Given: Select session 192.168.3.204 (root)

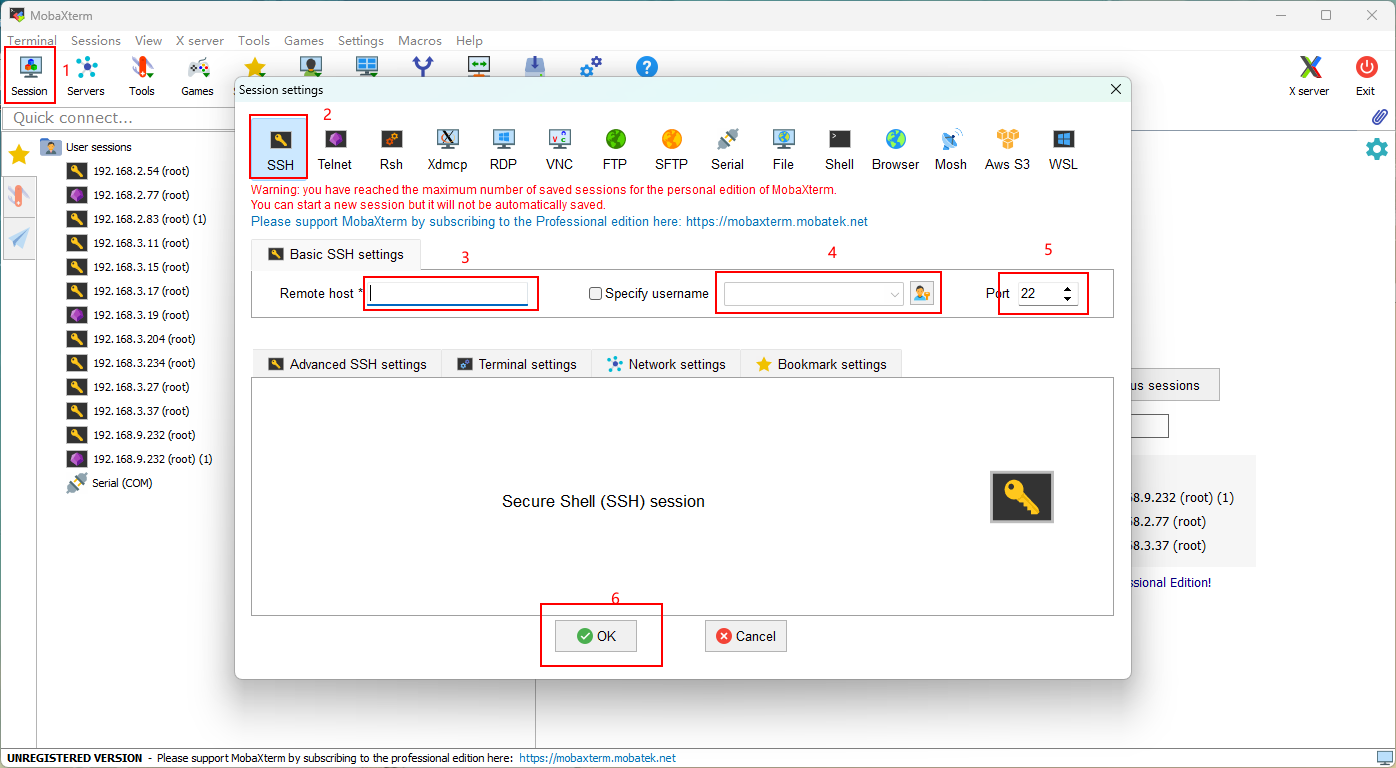Looking at the screenshot, I should 131,339.
